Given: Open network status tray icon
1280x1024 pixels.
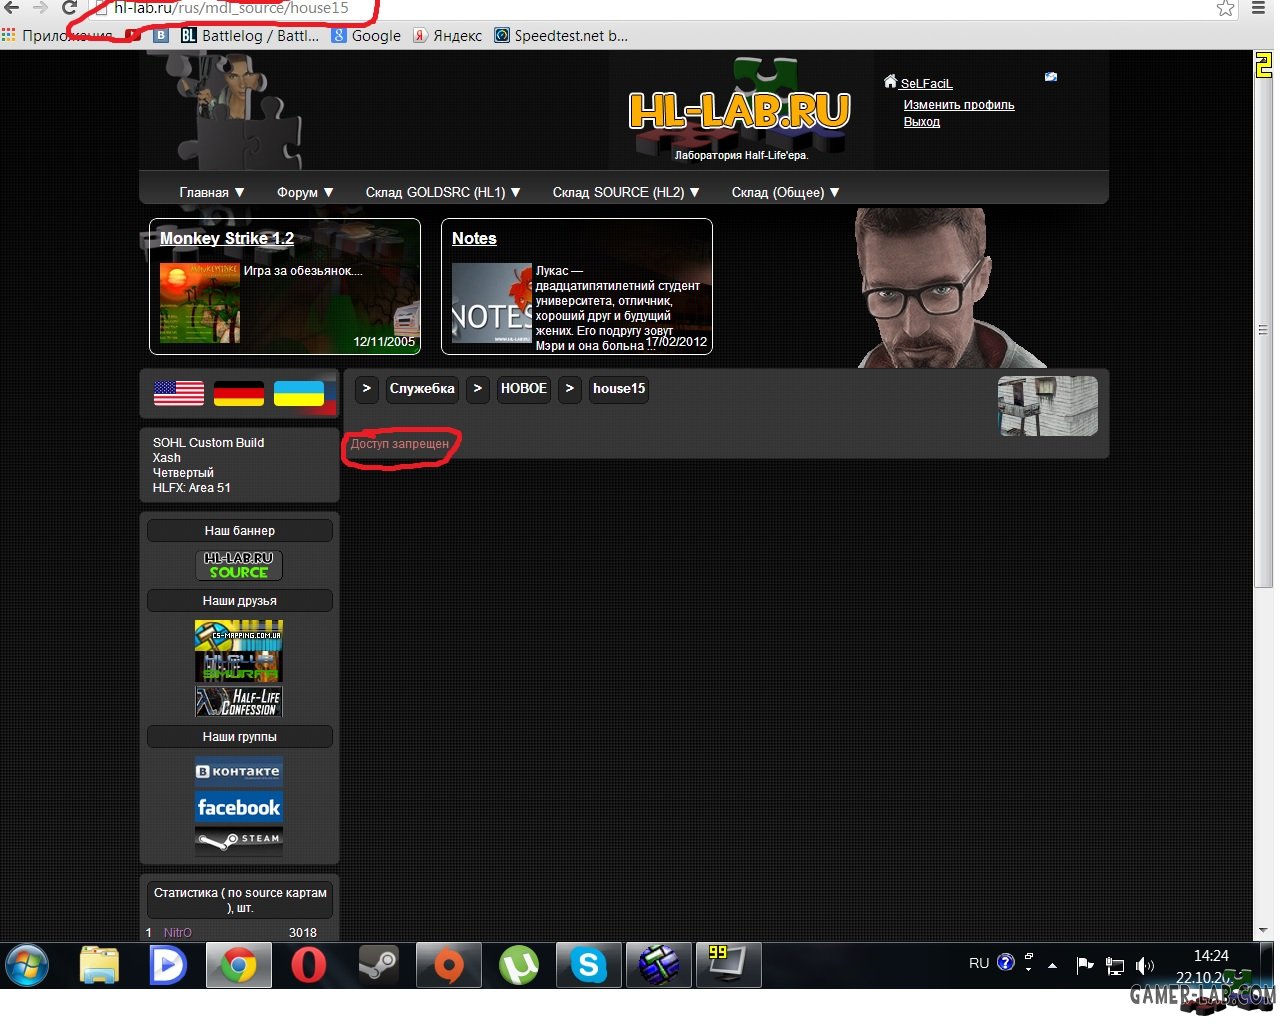Looking at the screenshot, I should pos(1115,966).
